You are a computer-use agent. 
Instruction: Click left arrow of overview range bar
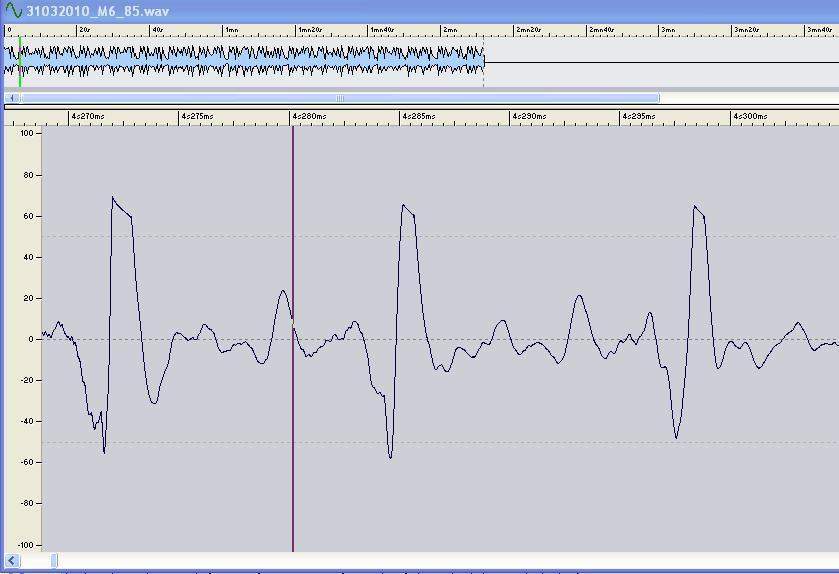(12, 98)
